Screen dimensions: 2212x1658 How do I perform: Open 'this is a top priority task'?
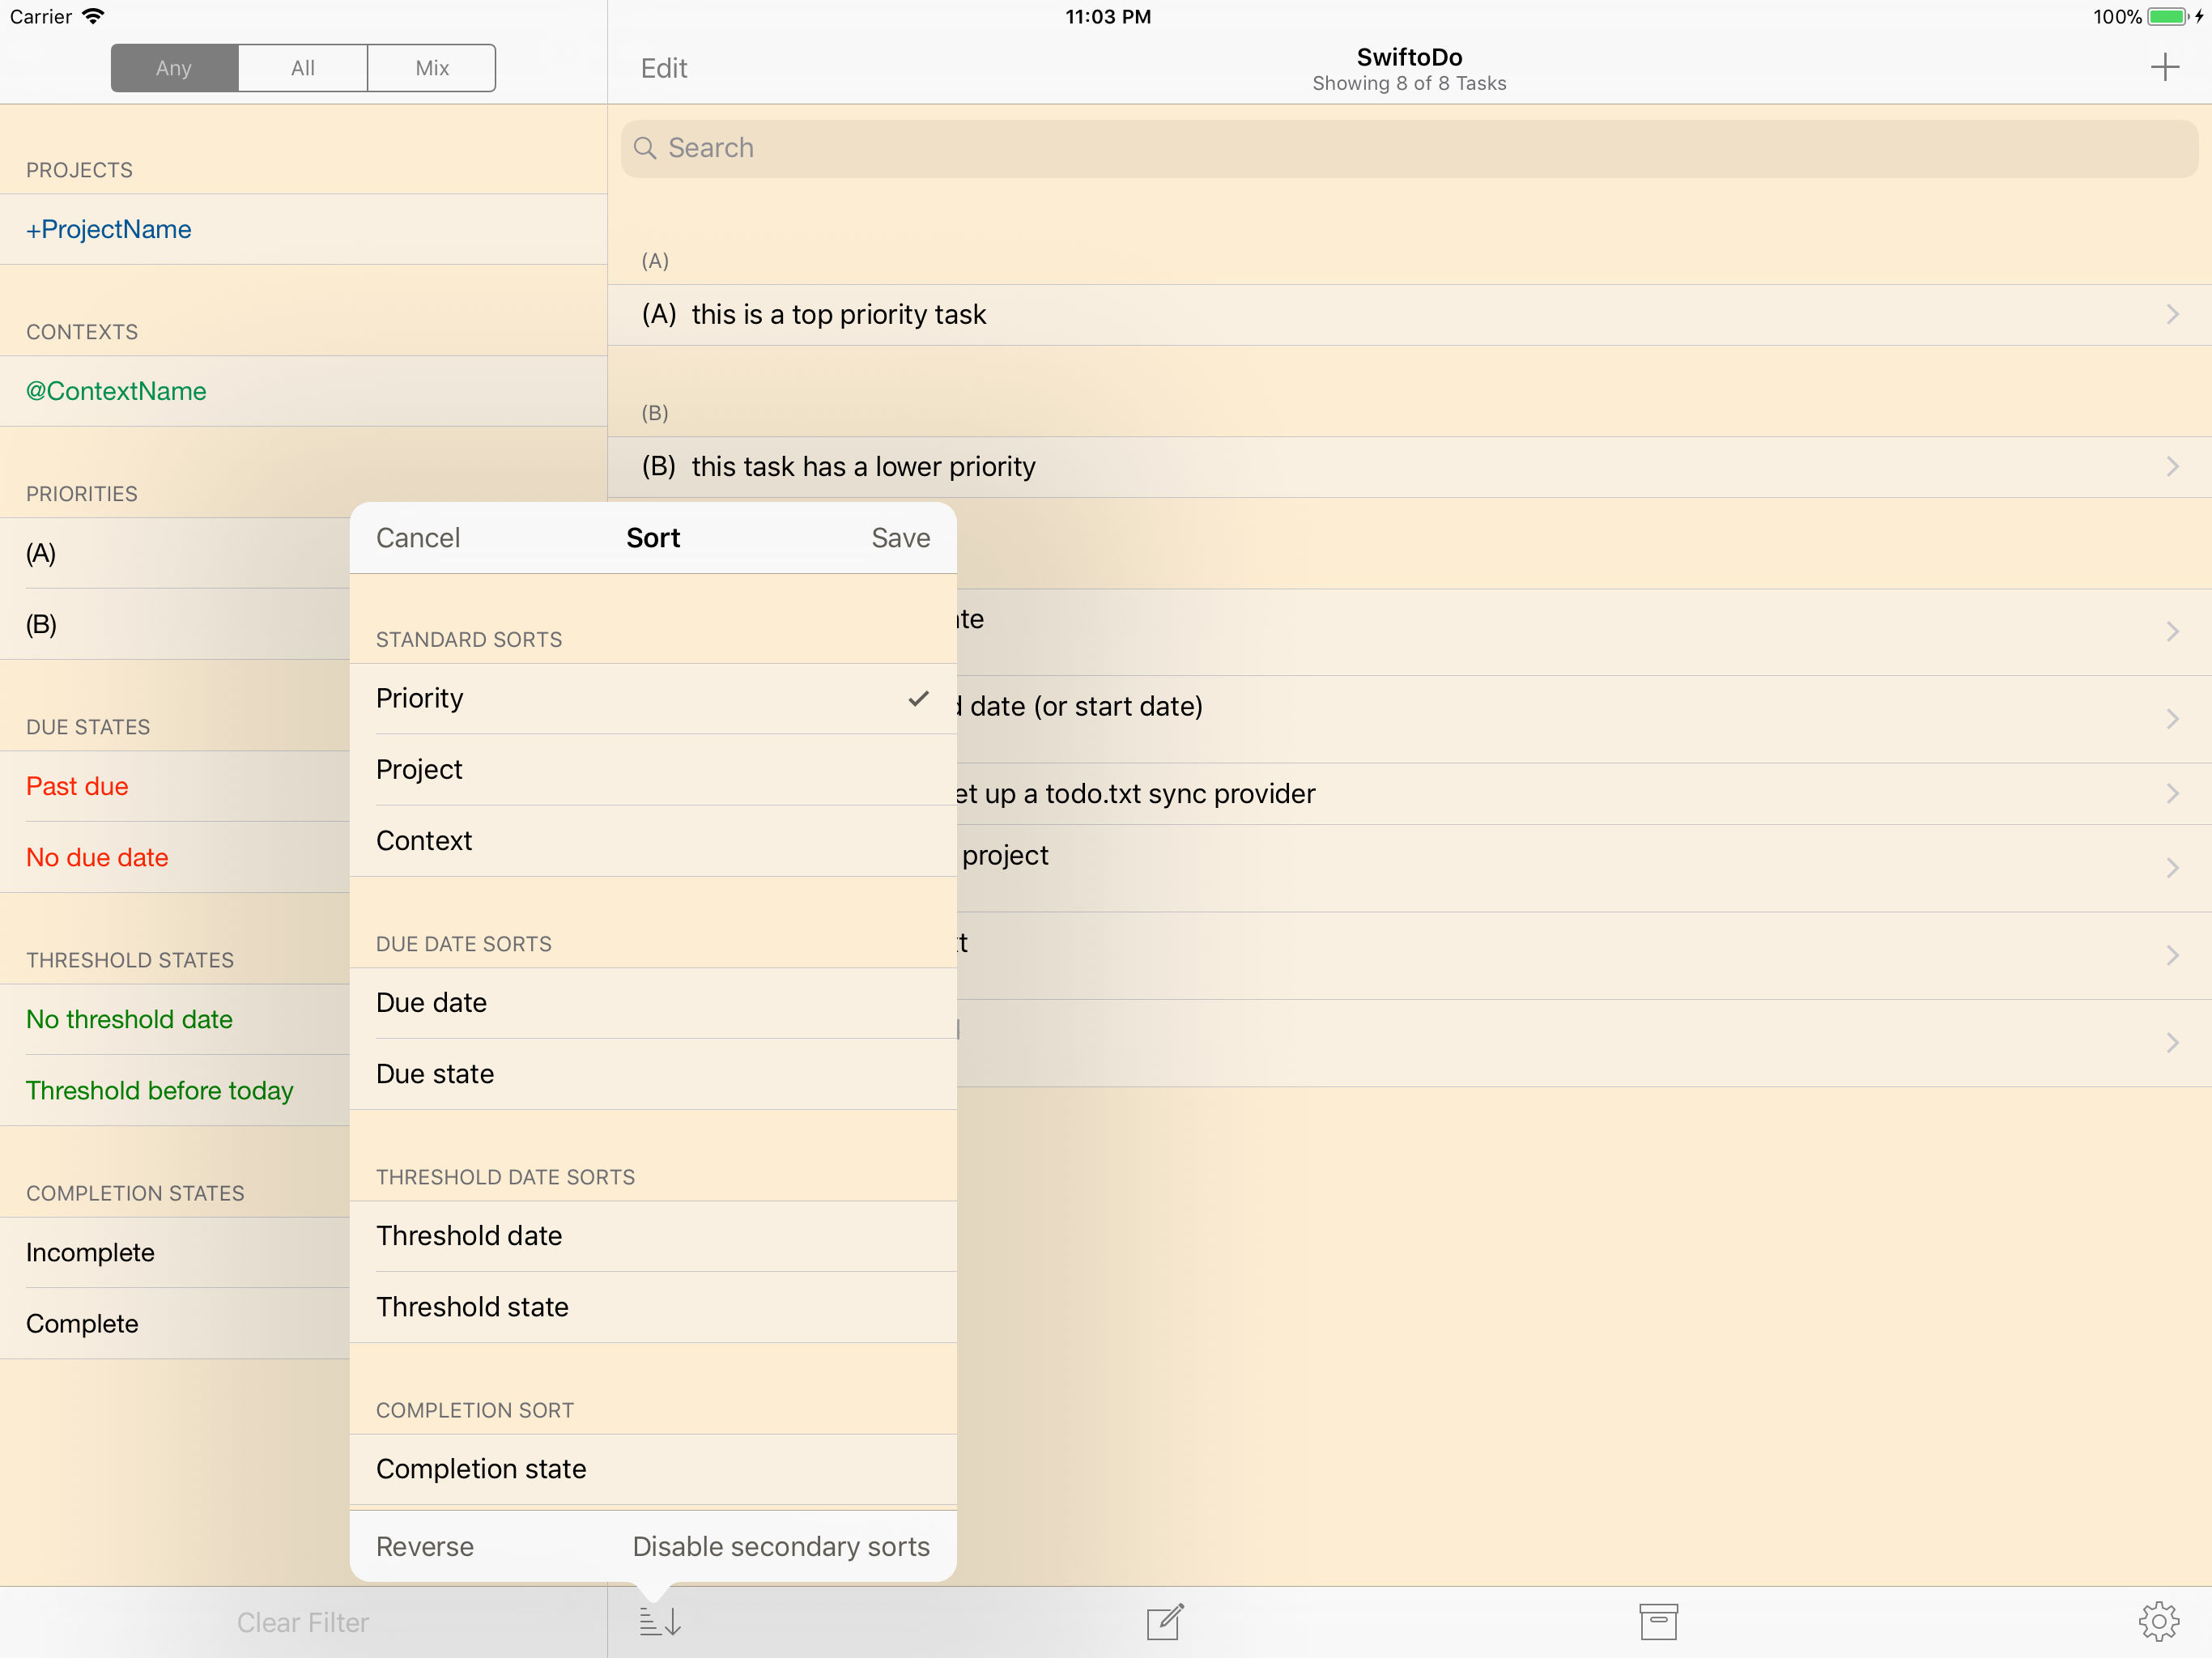point(1409,315)
